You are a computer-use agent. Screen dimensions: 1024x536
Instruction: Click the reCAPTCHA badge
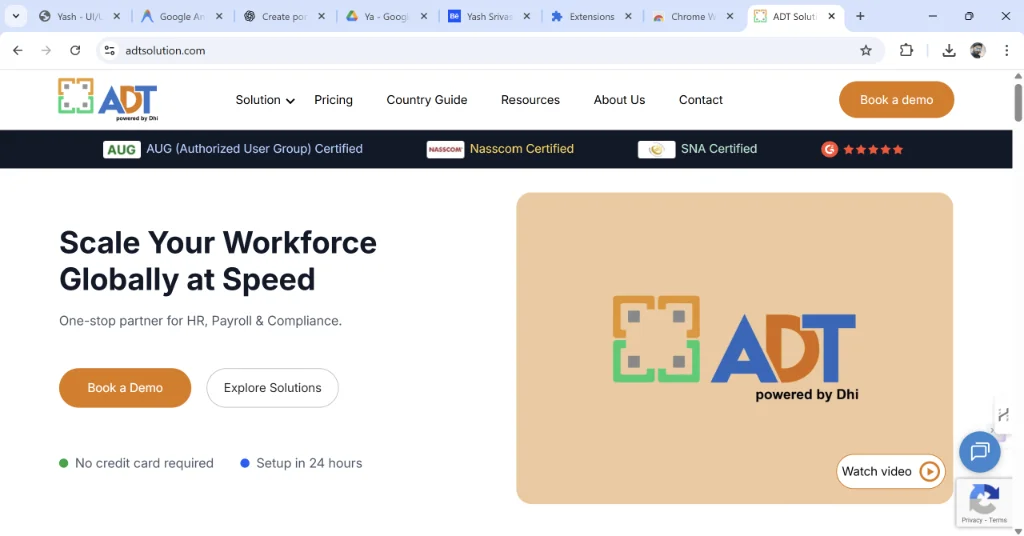(x=984, y=503)
